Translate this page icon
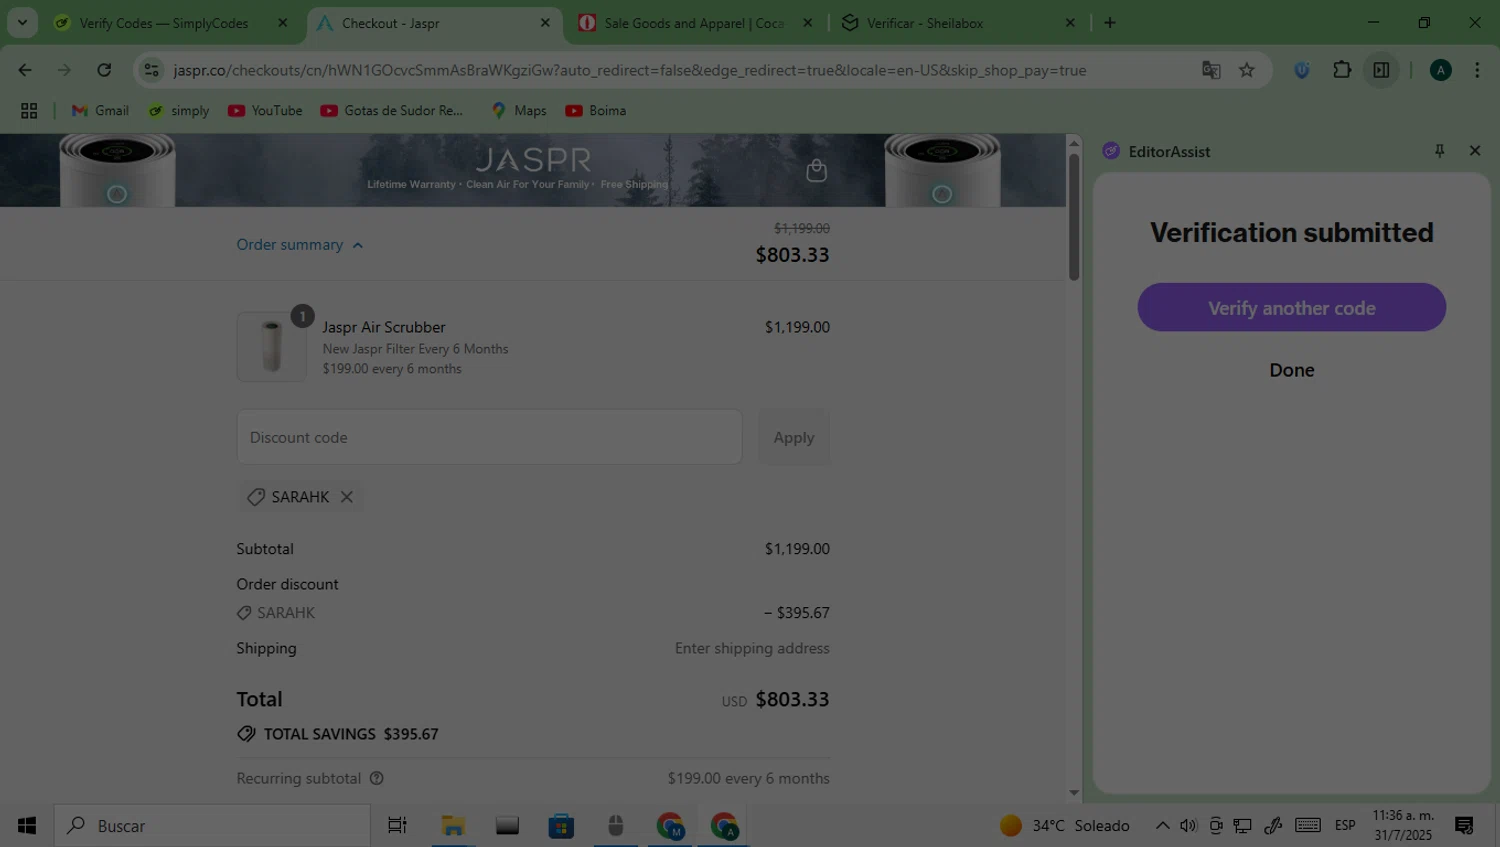The height and width of the screenshot is (847, 1500). pyautogui.click(x=1211, y=70)
